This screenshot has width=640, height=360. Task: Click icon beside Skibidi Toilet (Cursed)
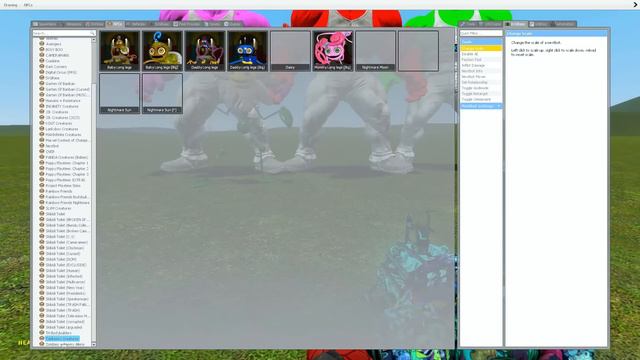[x=42, y=253]
